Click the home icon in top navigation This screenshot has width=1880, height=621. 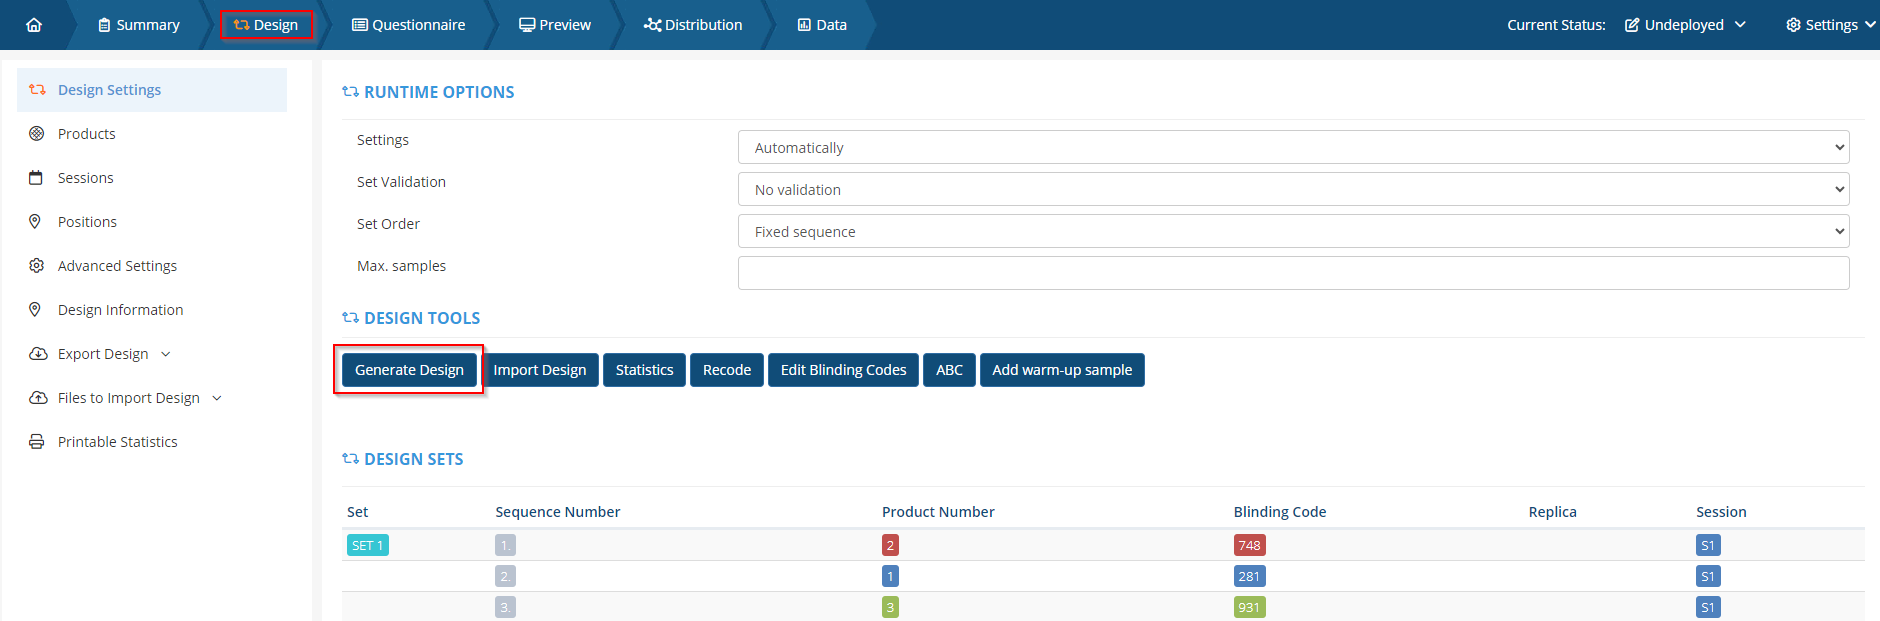pos(34,25)
